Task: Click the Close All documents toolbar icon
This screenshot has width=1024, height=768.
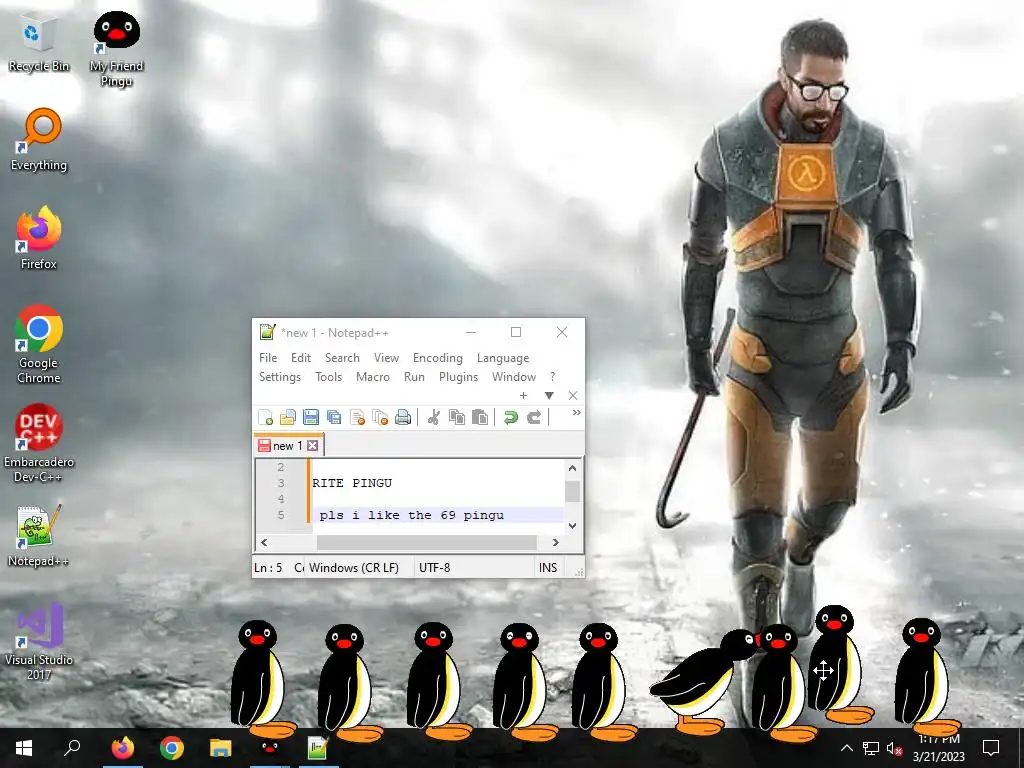Action: (x=380, y=417)
